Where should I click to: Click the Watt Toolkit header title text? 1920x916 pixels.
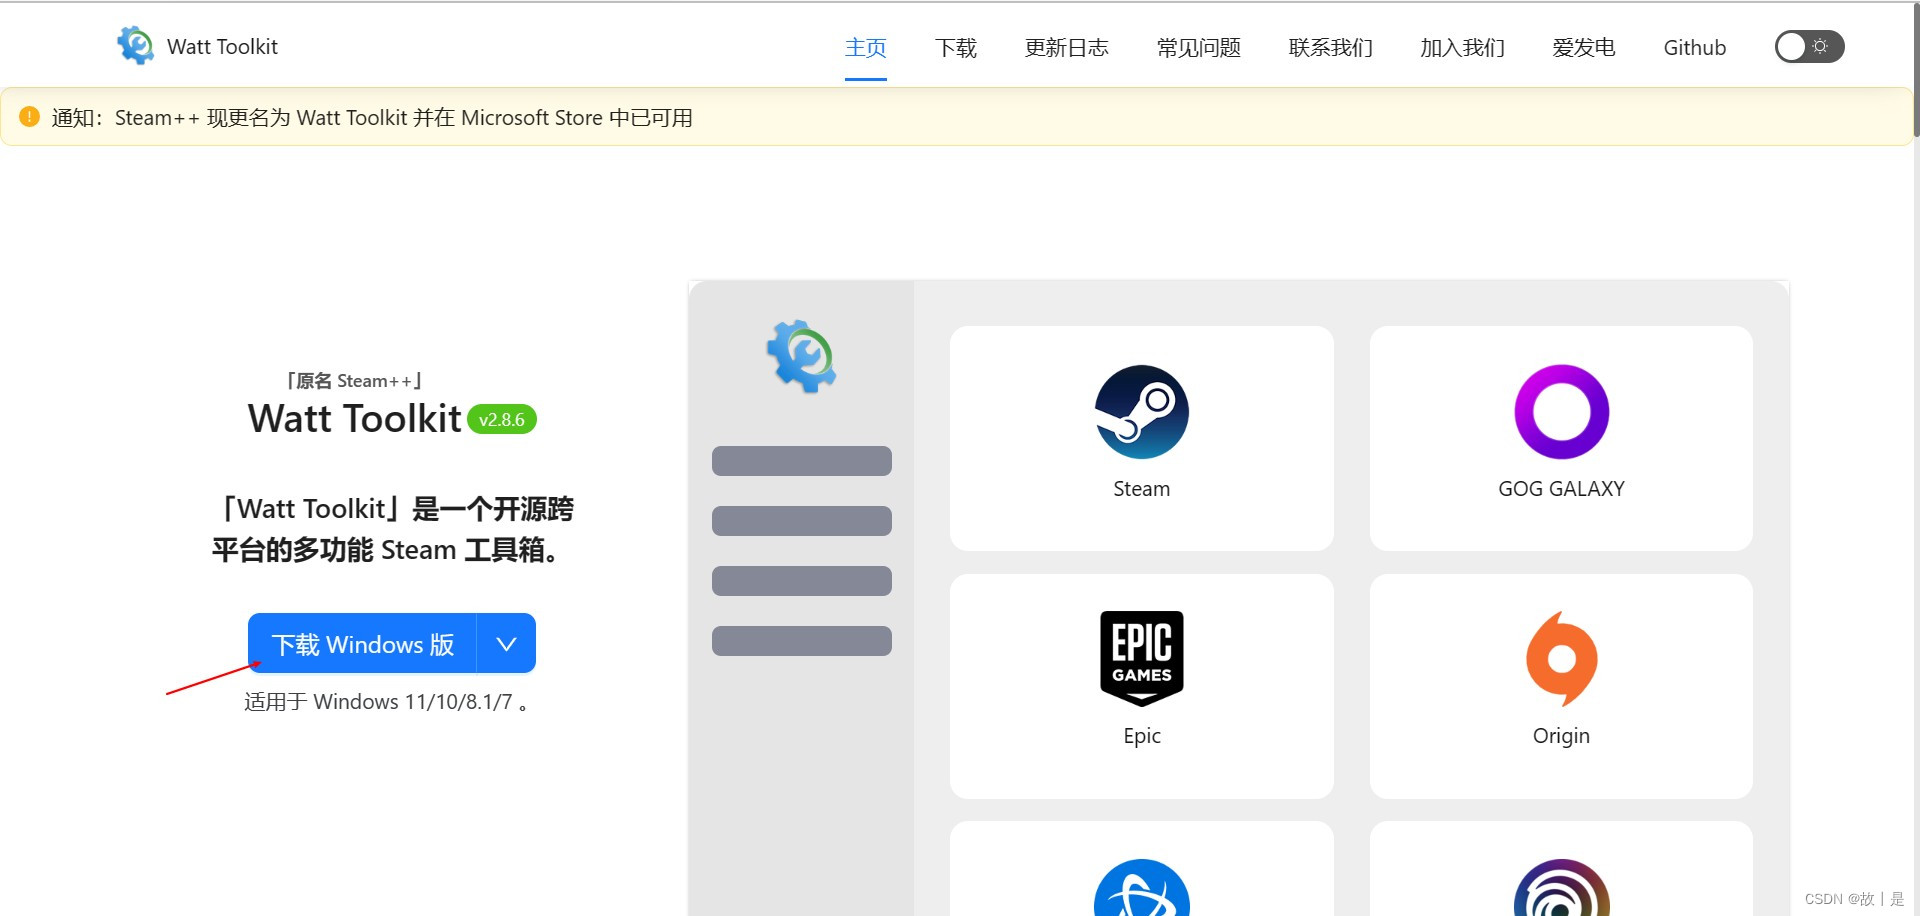tap(222, 47)
